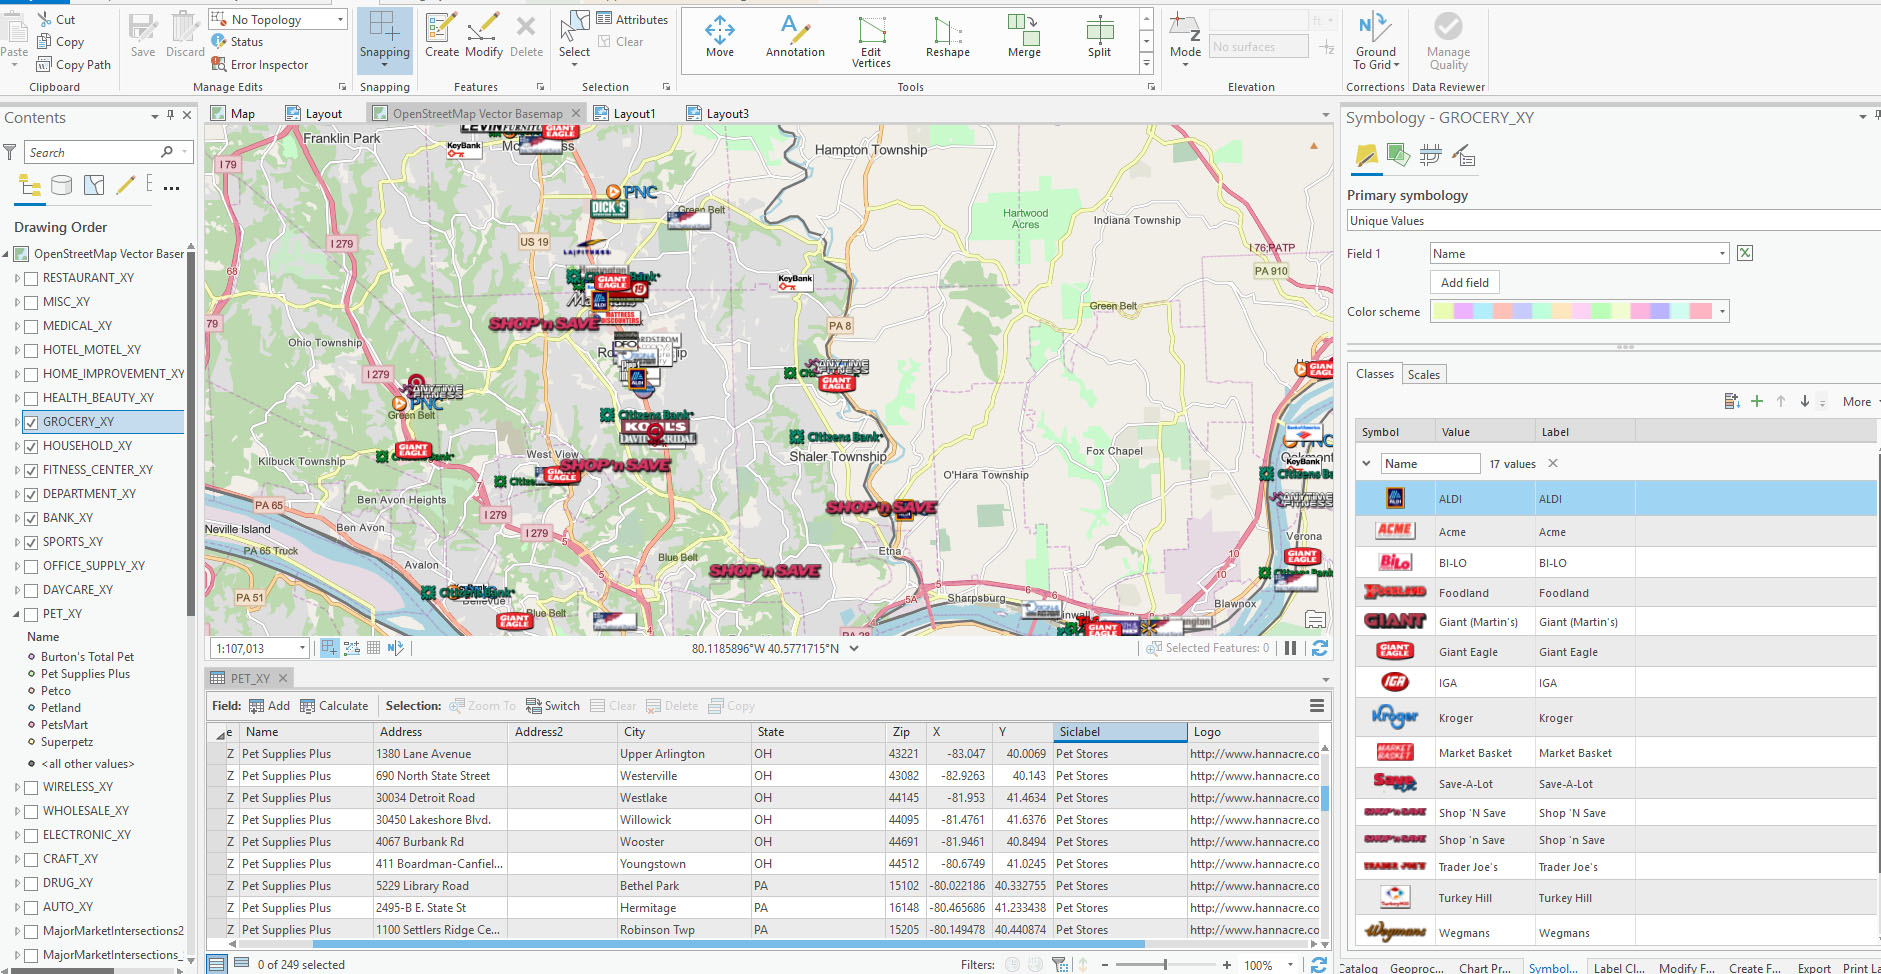Open the Layout3 tab
Image resolution: width=1881 pixels, height=974 pixels.
(x=718, y=114)
